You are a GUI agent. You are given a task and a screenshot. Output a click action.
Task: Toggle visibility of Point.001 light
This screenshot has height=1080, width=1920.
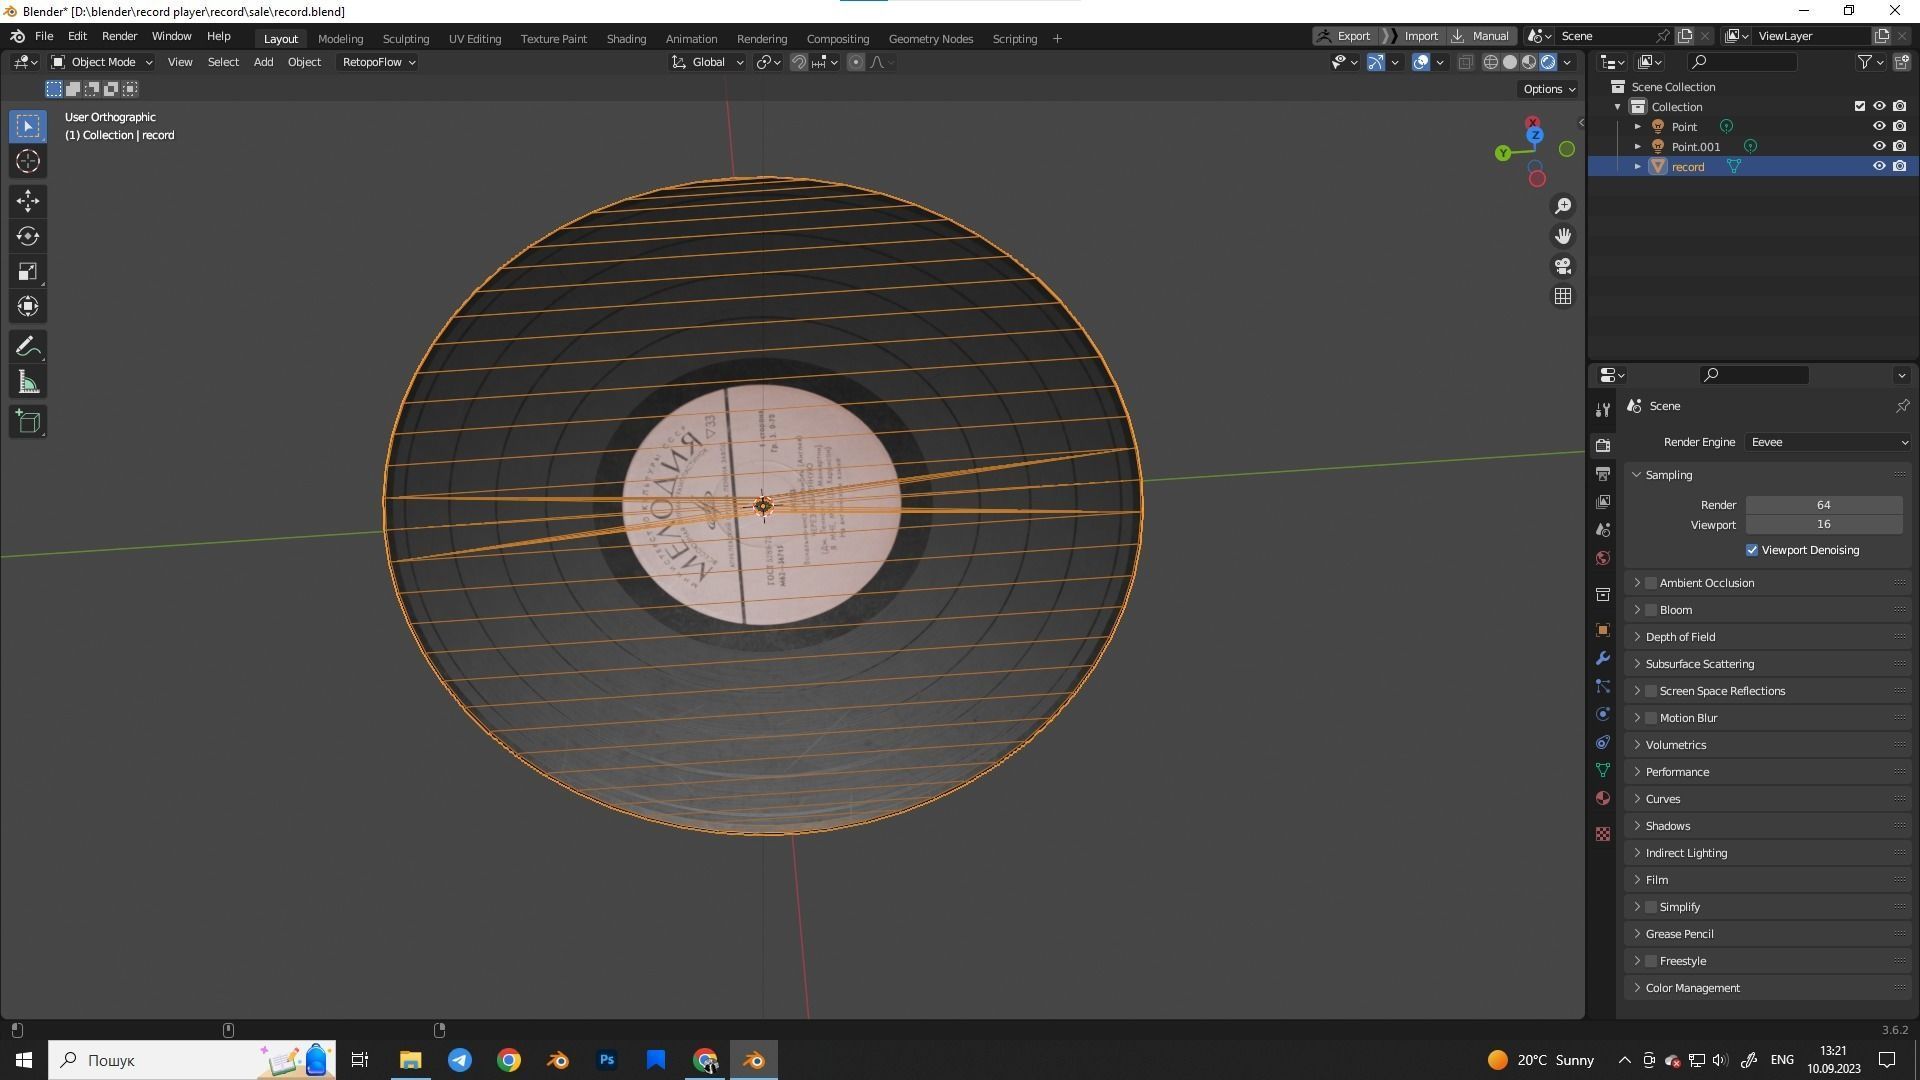click(x=1879, y=146)
